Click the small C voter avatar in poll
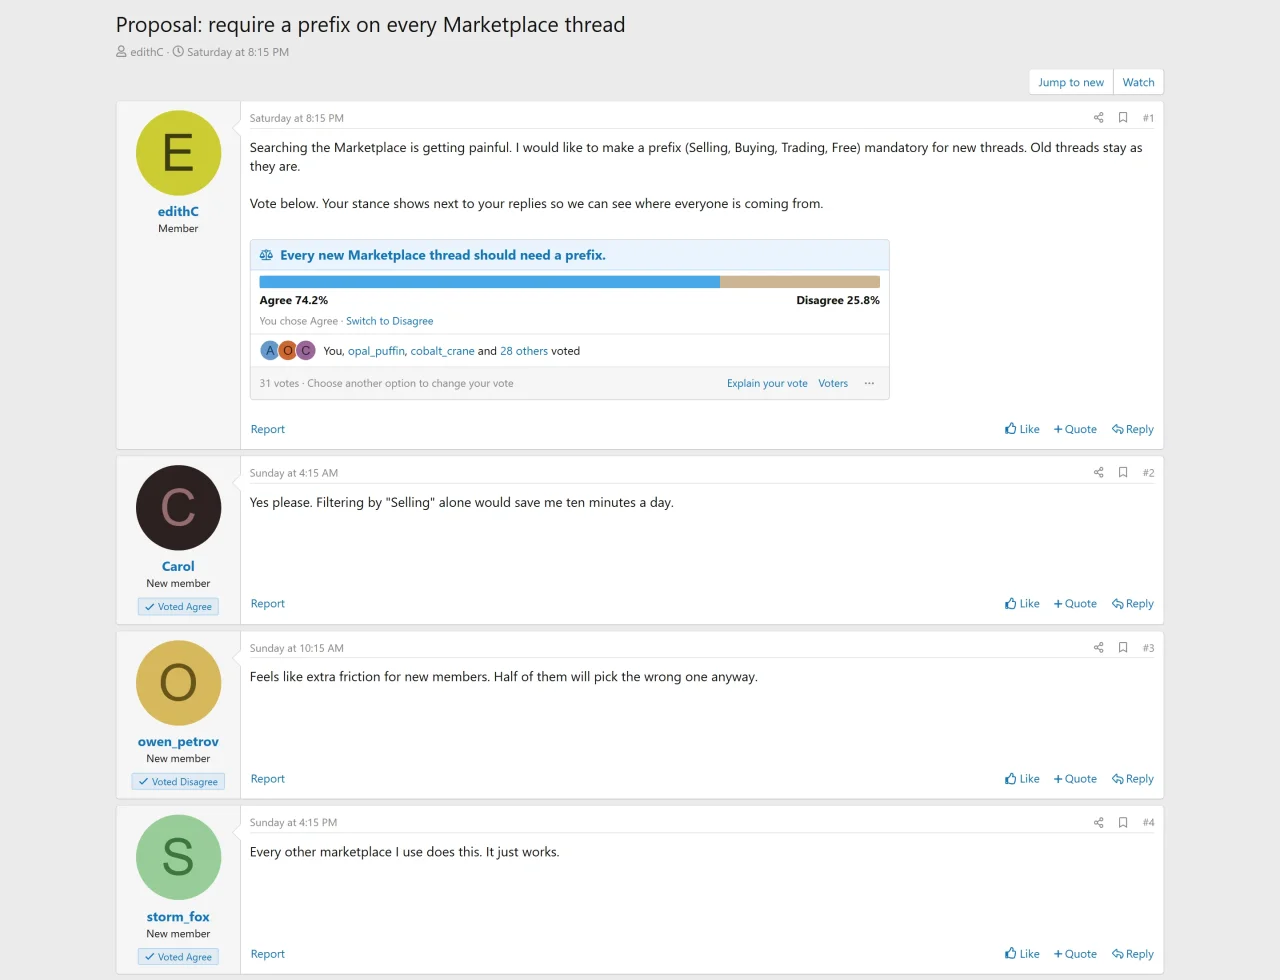This screenshot has height=980, width=1280. coord(306,351)
